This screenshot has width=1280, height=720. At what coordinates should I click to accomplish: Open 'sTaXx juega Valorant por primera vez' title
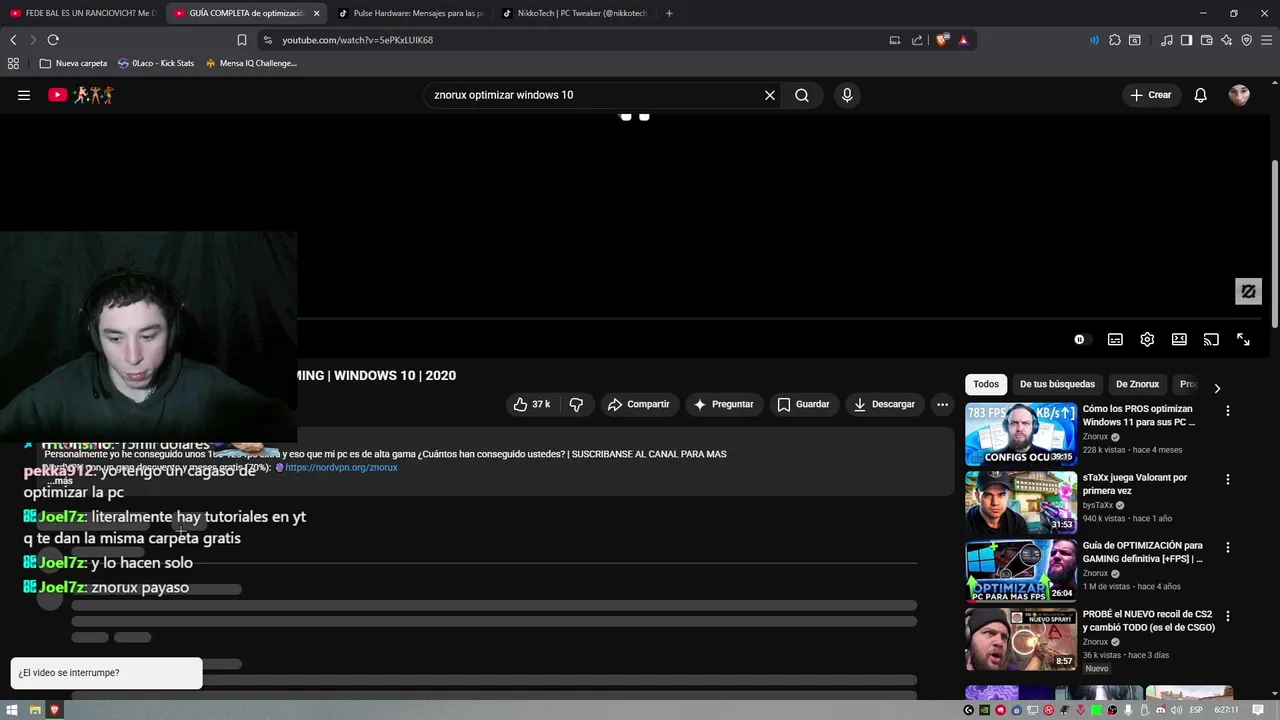(x=1134, y=484)
